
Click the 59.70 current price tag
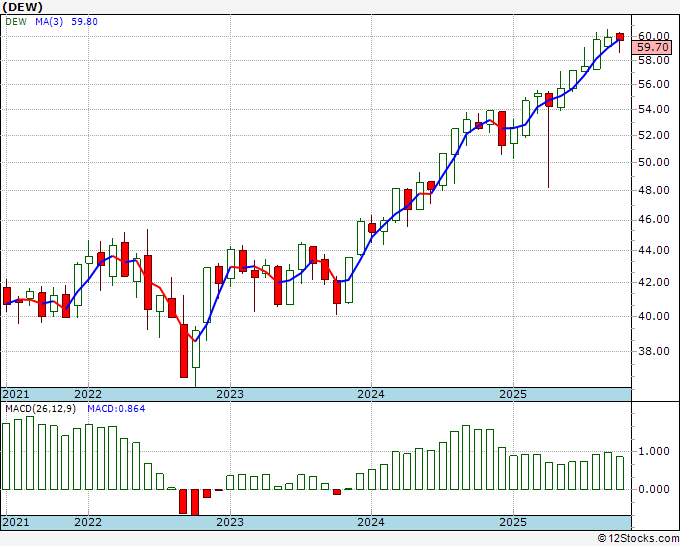tap(652, 47)
